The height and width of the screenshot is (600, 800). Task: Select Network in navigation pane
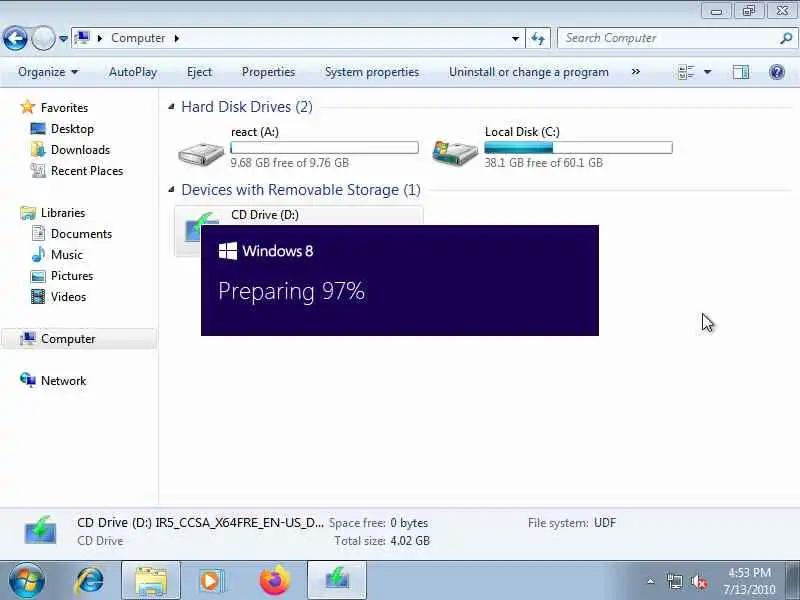click(x=64, y=381)
